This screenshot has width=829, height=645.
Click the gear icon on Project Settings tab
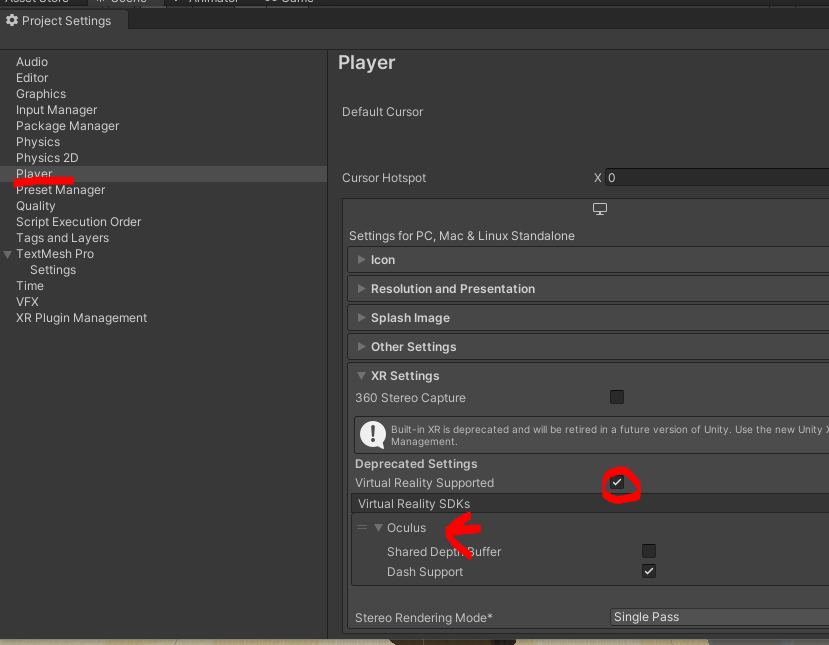12,21
